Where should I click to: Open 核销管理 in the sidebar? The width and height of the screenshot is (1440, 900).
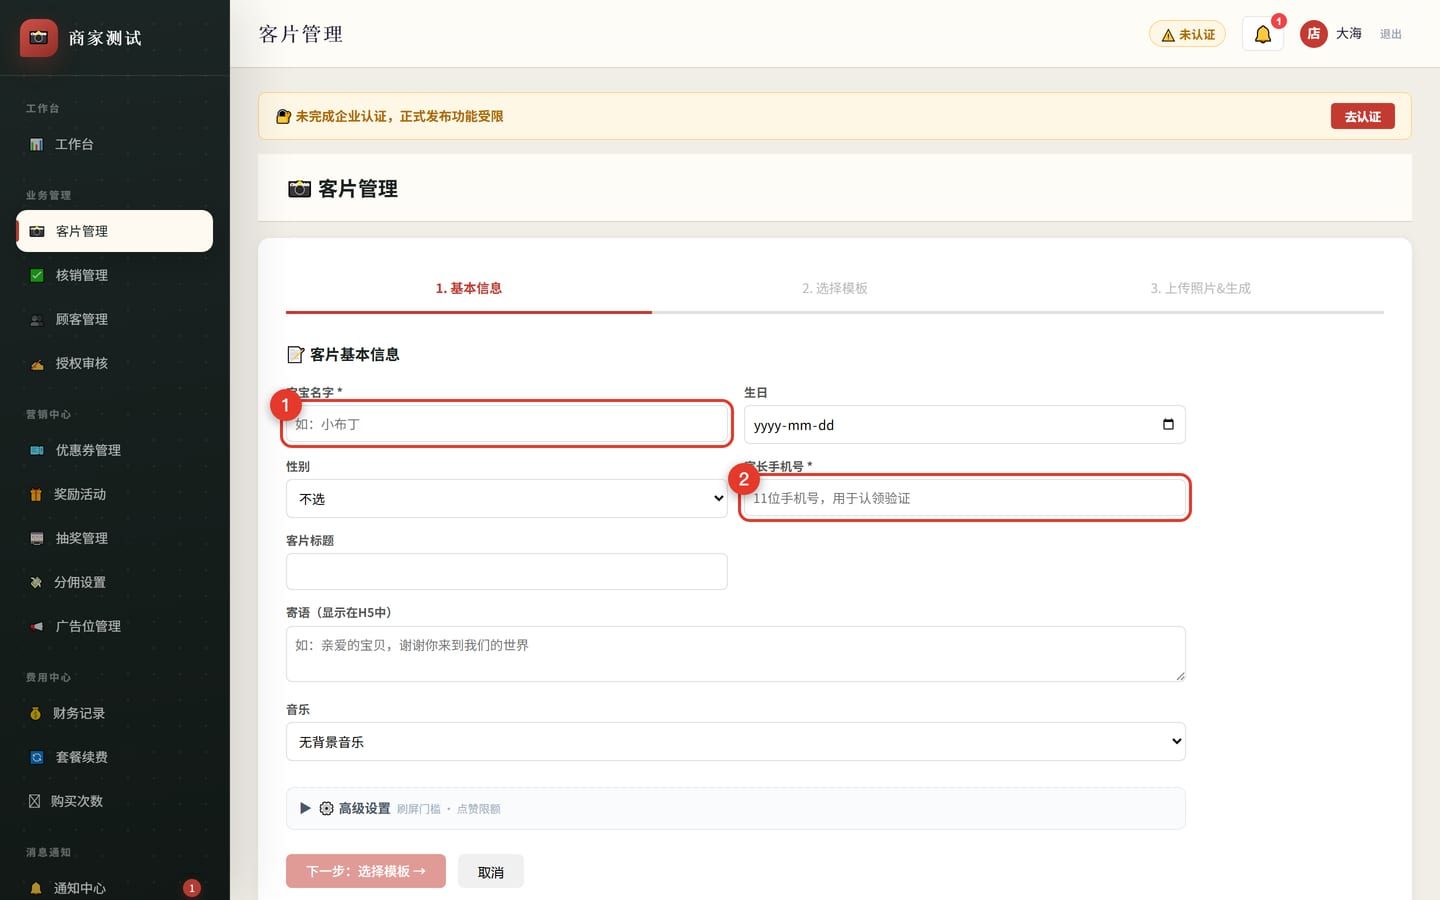coord(115,275)
